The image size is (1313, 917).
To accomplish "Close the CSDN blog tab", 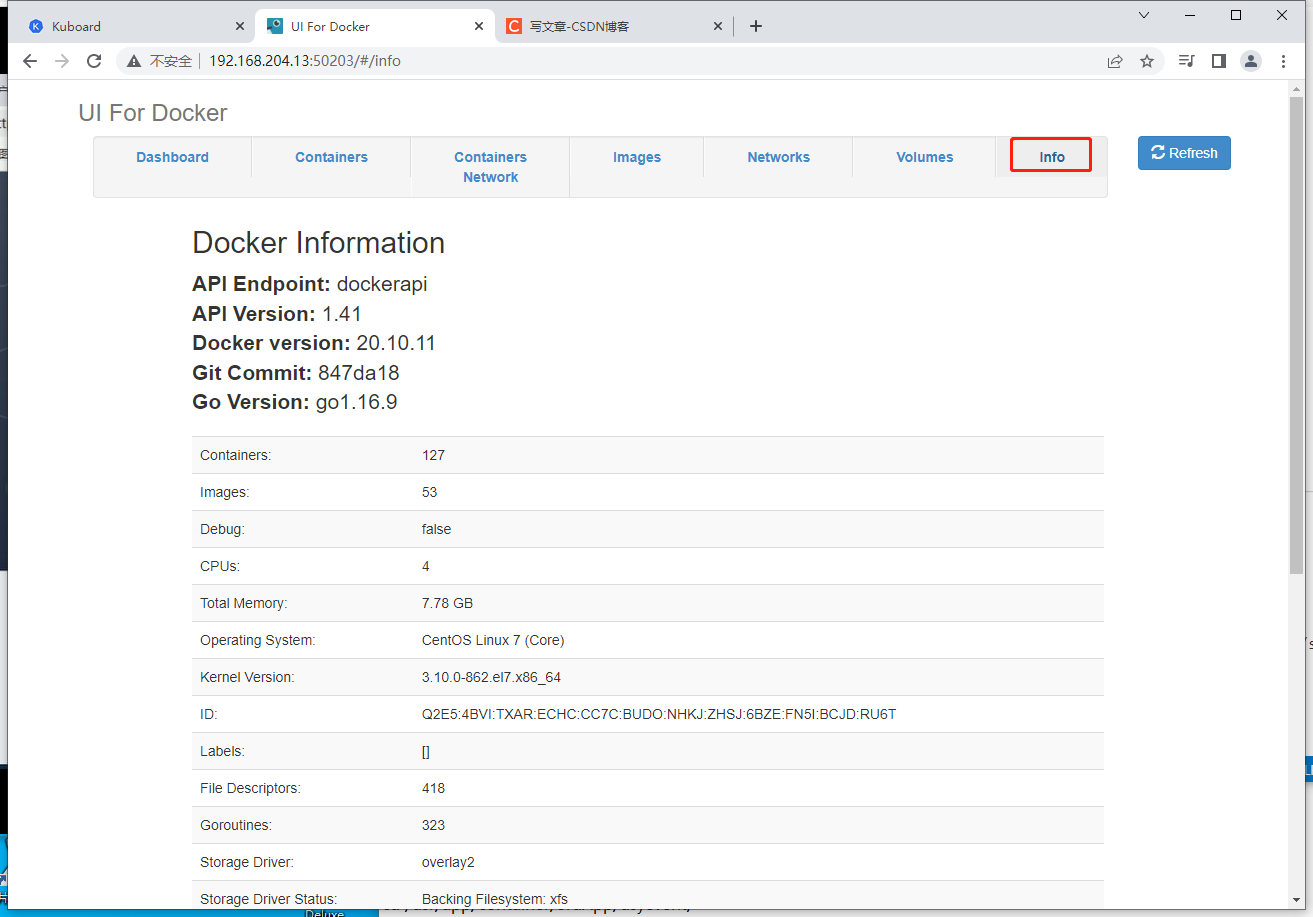I will (718, 26).
